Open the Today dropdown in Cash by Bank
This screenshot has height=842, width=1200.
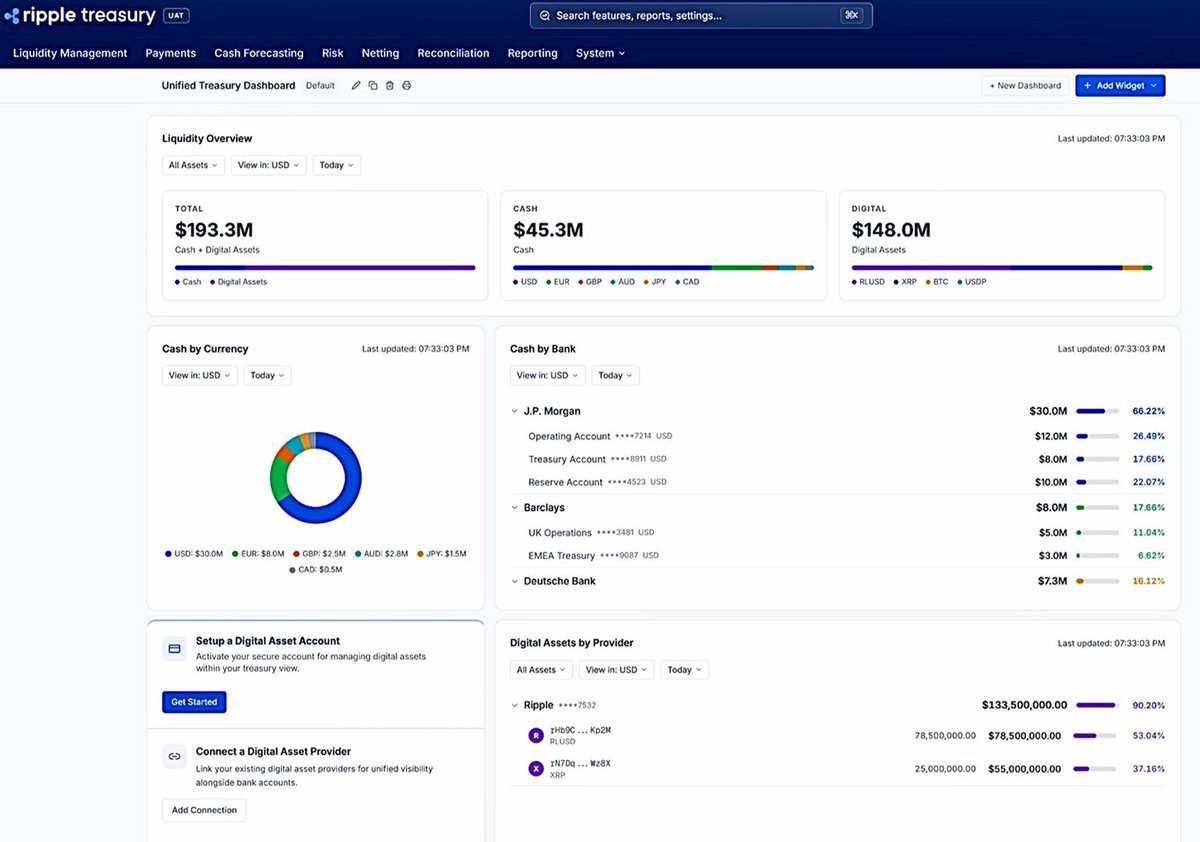(x=615, y=376)
